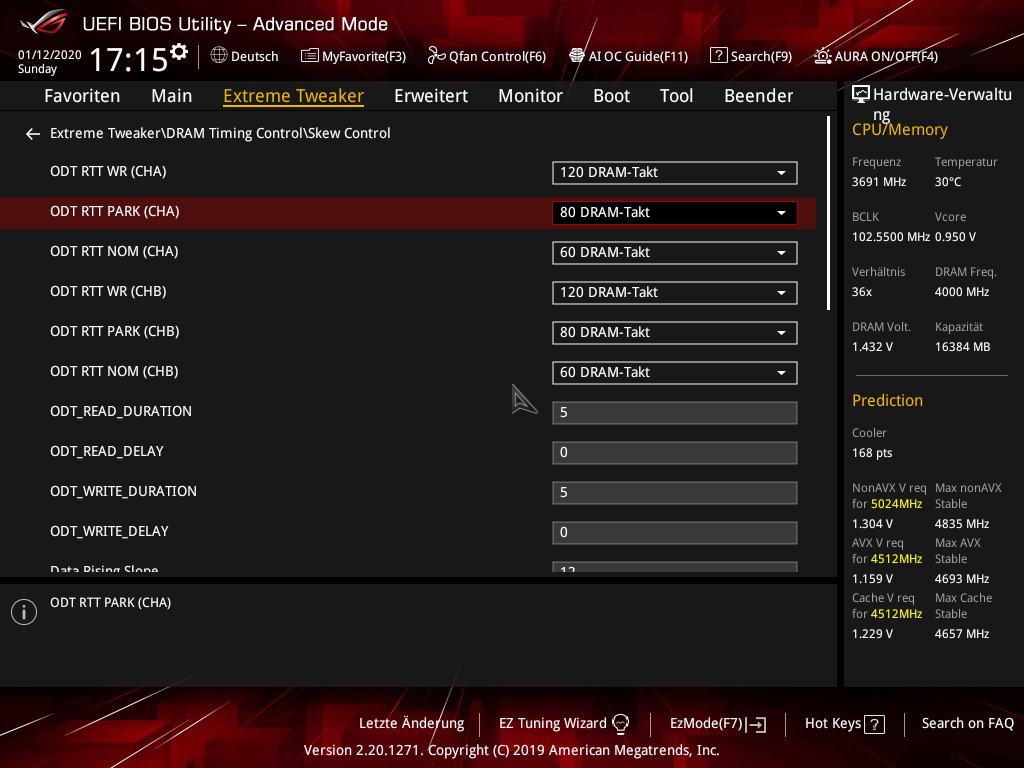Click EZ Tuning Wizard lightbulb icon

point(620,724)
